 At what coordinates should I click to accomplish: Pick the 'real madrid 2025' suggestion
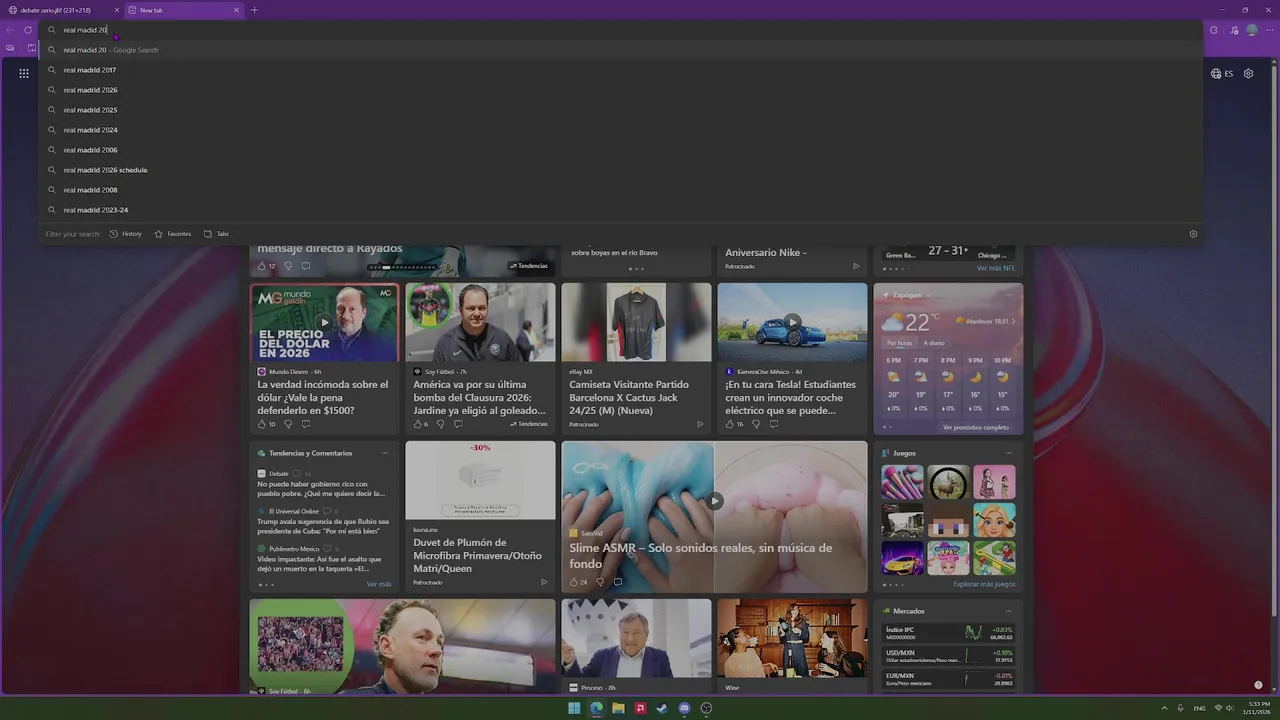620,110
